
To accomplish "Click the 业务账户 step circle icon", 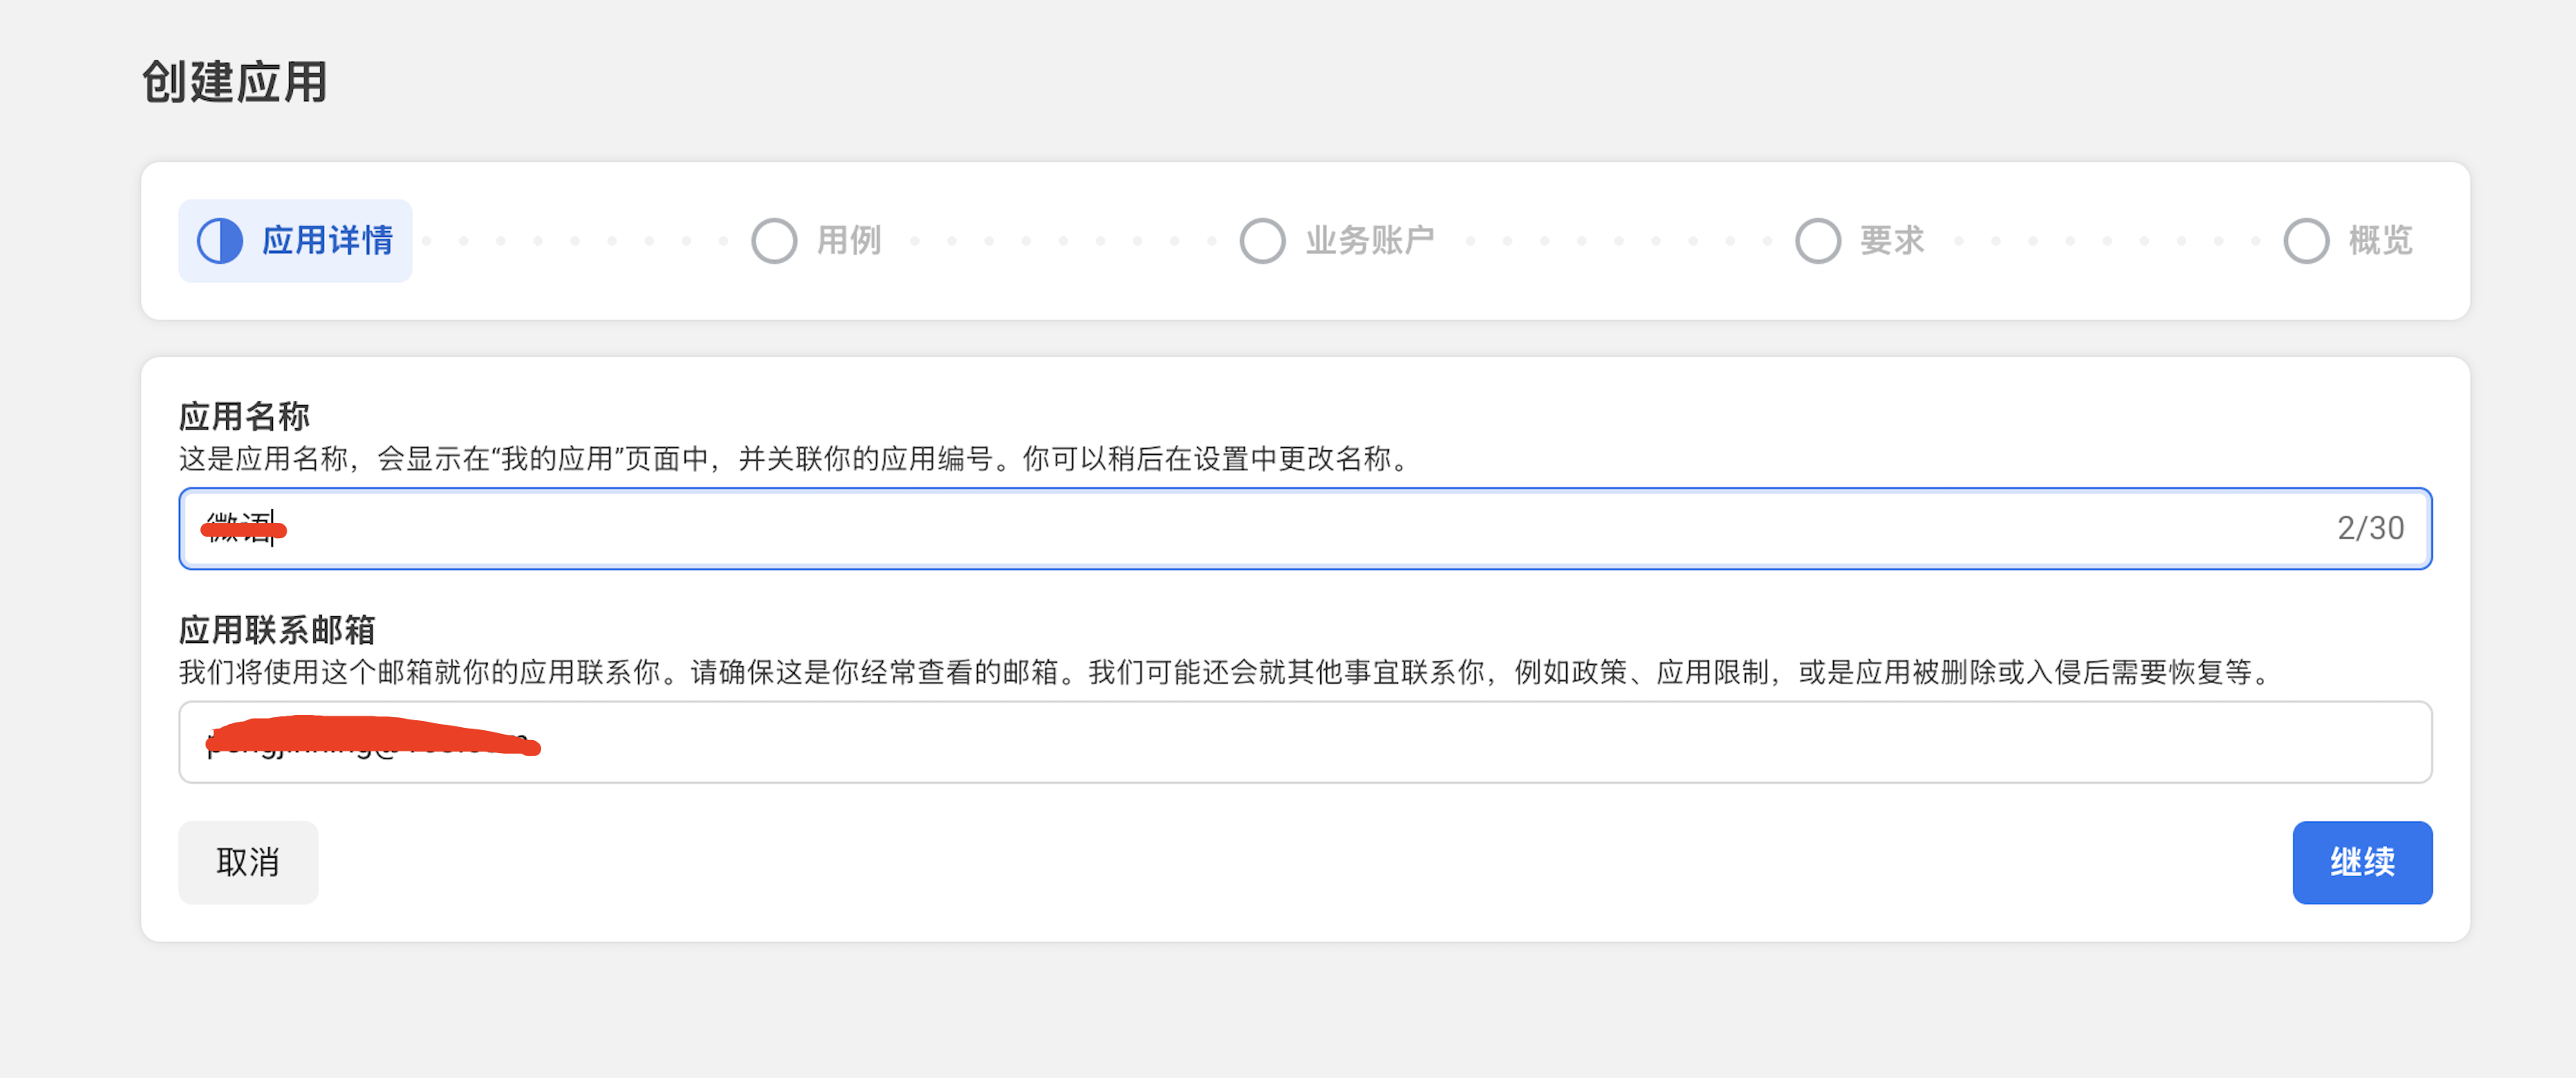I will 1262,241.
